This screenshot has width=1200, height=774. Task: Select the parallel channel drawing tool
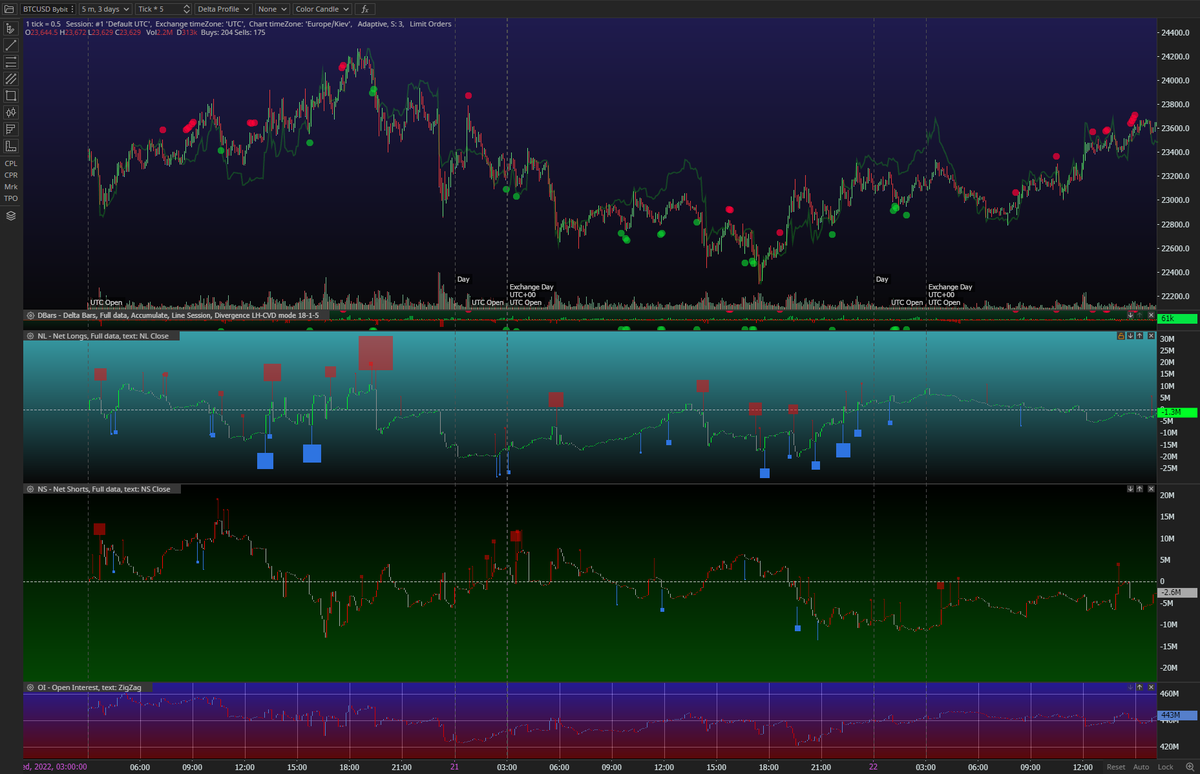[10, 79]
